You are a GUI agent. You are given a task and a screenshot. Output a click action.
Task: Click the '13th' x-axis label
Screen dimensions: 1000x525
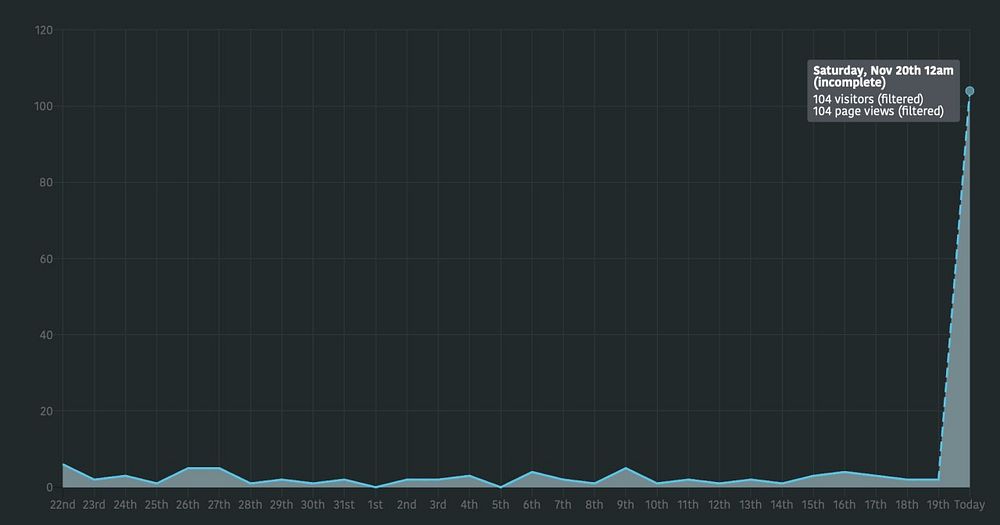(x=750, y=505)
